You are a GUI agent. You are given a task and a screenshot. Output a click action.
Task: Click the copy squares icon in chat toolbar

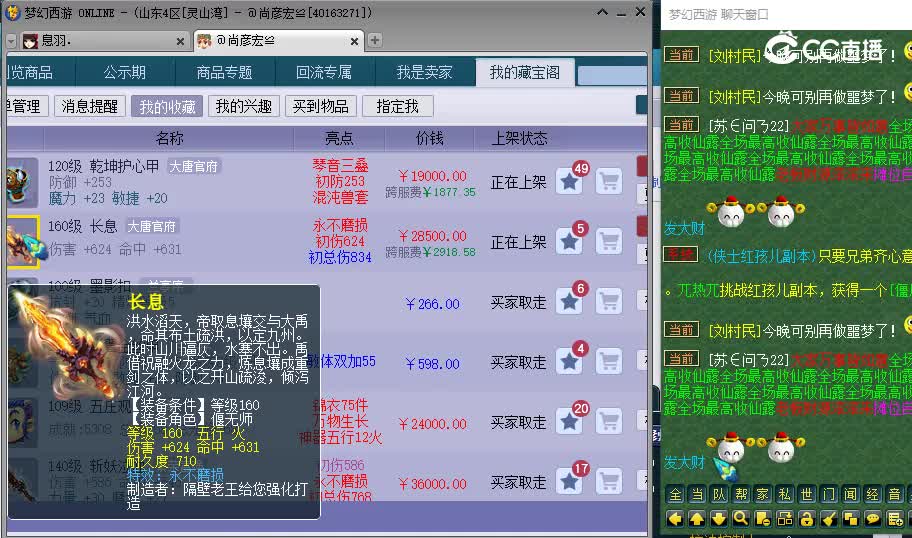(851, 518)
